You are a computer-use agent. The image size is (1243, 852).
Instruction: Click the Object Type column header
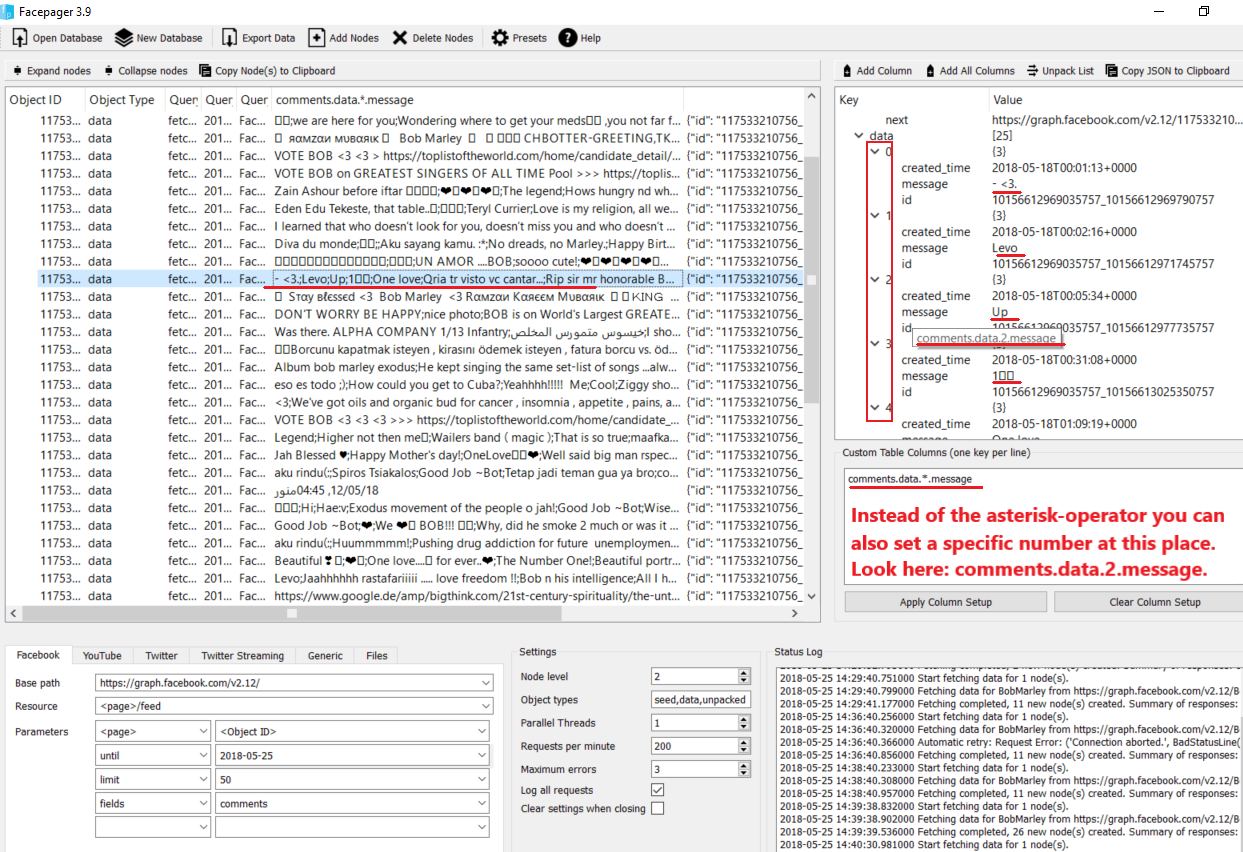(x=124, y=100)
